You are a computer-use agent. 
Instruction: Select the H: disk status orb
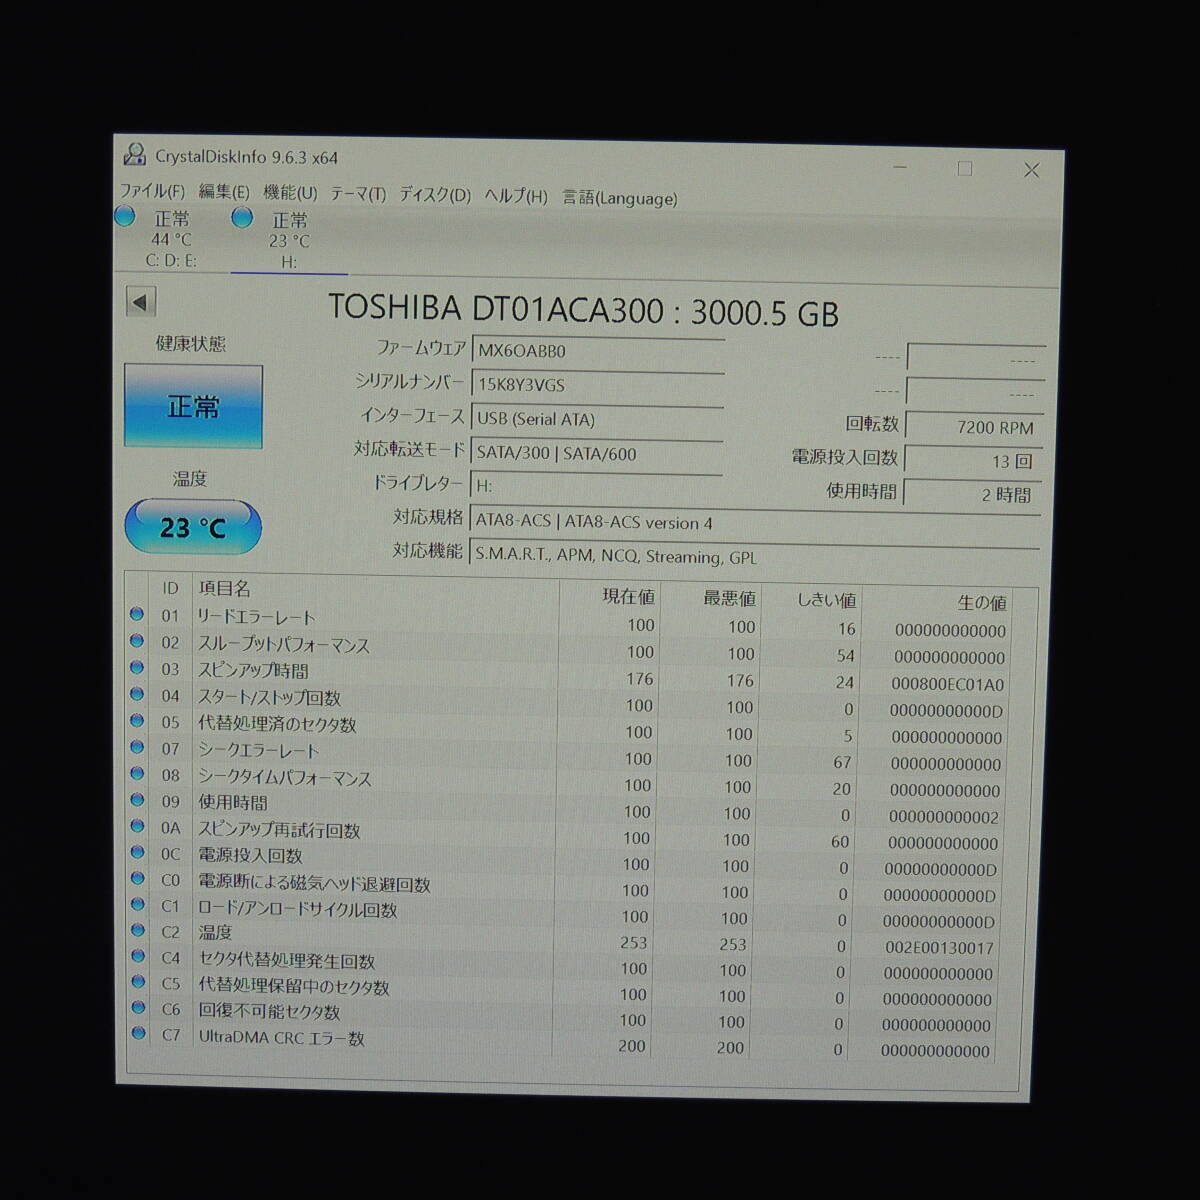[x=242, y=218]
